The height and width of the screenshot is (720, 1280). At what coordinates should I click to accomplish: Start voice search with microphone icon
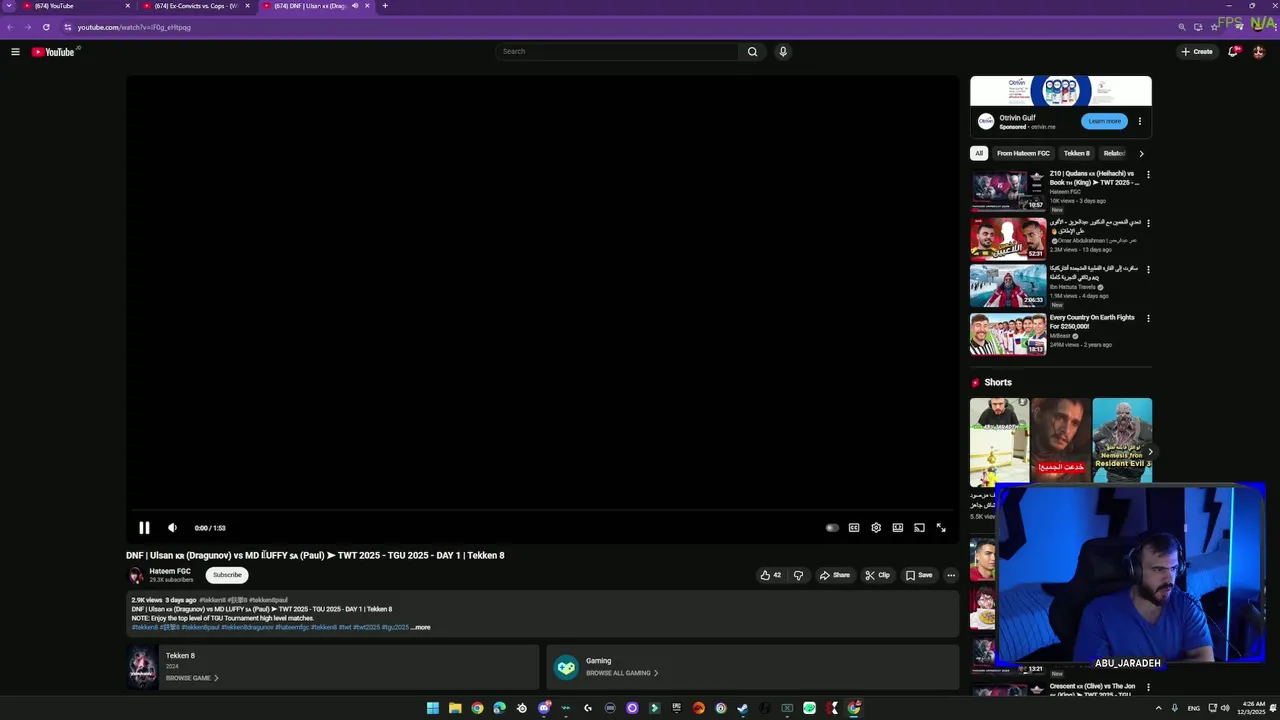tap(783, 52)
